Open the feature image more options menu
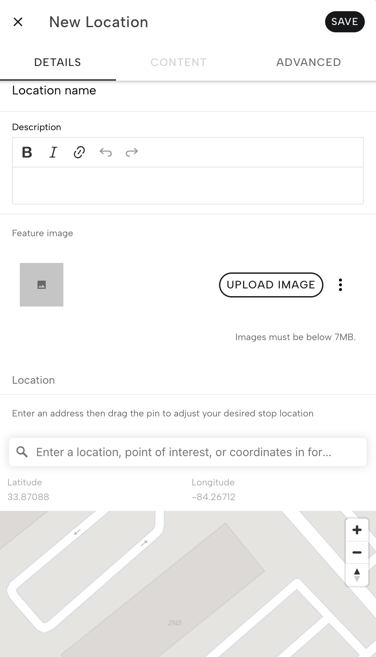 tap(340, 285)
